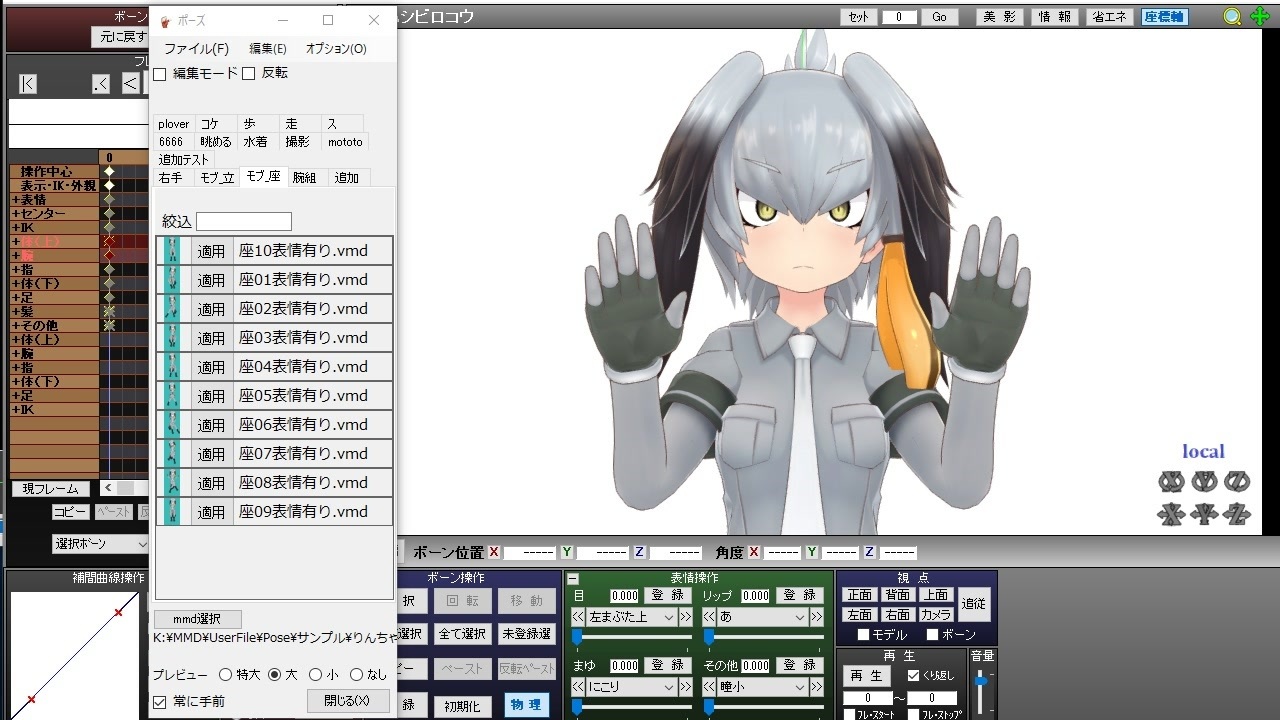Open the 瞳小 other morph dropdown

[x=762, y=687]
